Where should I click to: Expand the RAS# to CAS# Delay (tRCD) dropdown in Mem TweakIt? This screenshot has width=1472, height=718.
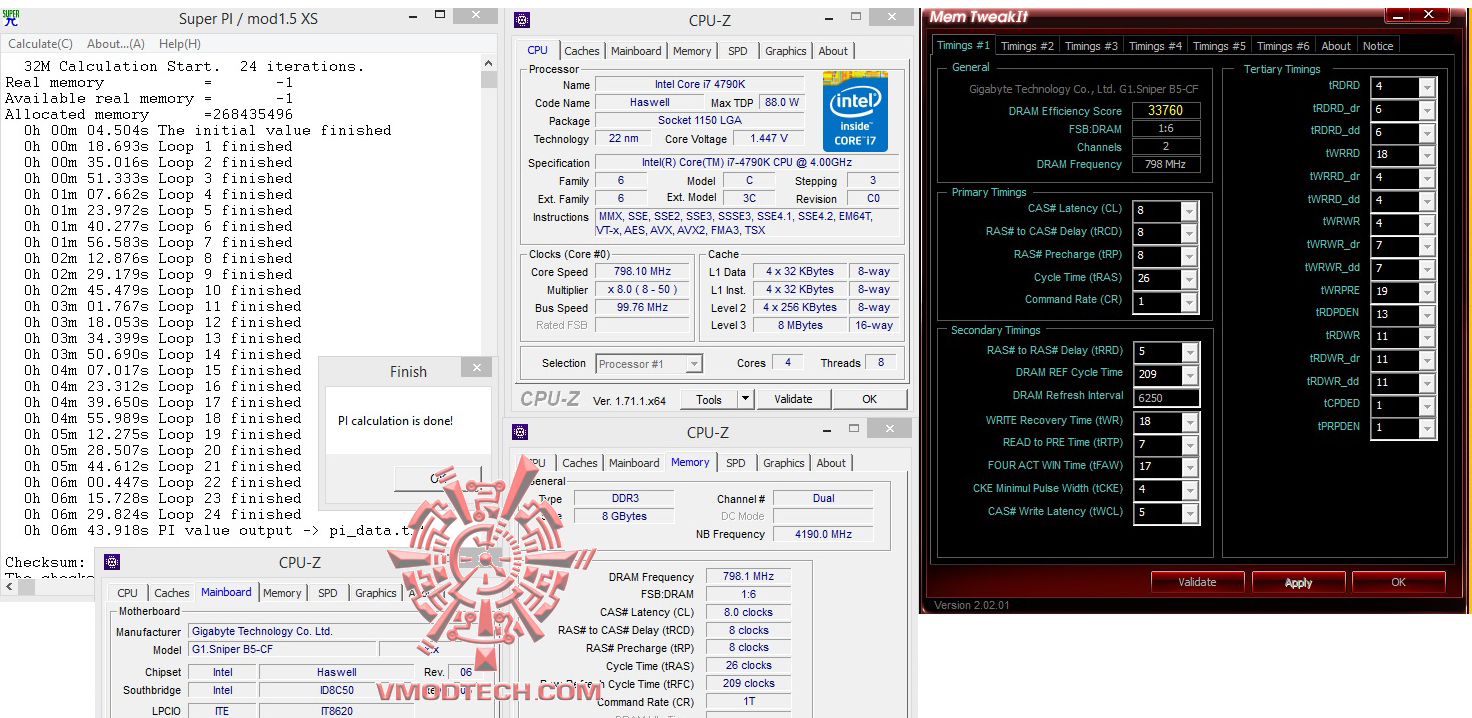(x=1189, y=235)
